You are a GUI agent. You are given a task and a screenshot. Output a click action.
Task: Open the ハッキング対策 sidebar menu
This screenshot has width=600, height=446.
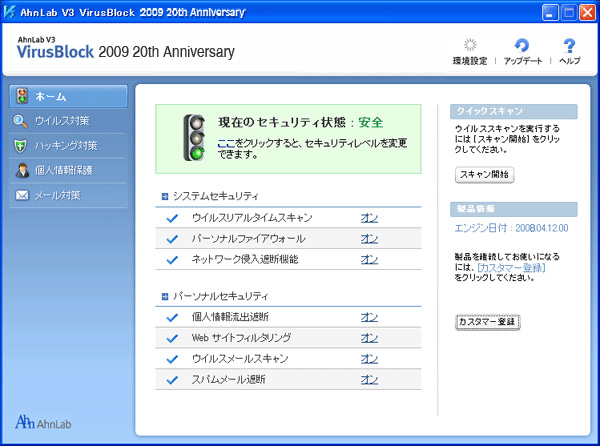tap(66, 146)
